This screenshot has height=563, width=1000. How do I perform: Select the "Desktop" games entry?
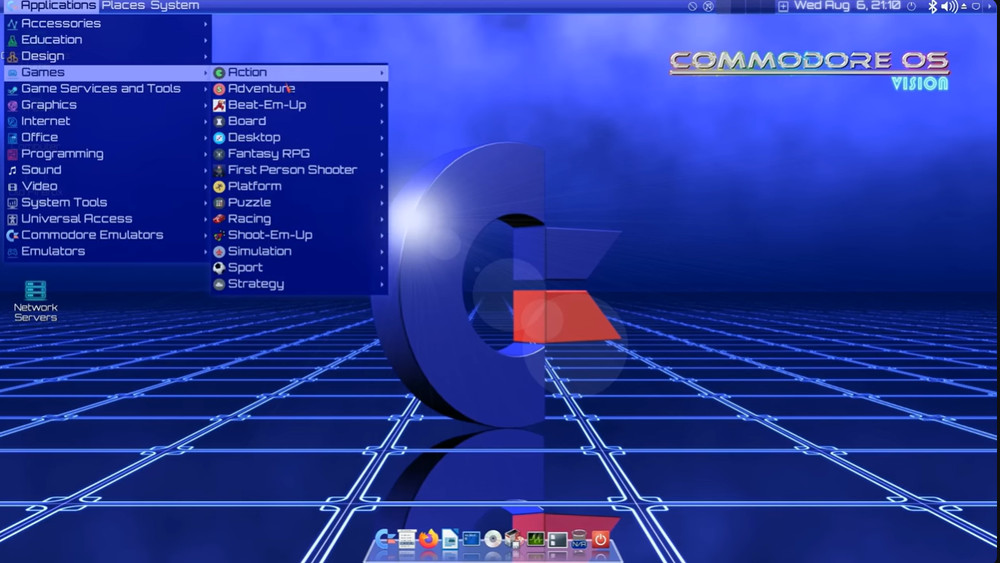tap(300, 138)
